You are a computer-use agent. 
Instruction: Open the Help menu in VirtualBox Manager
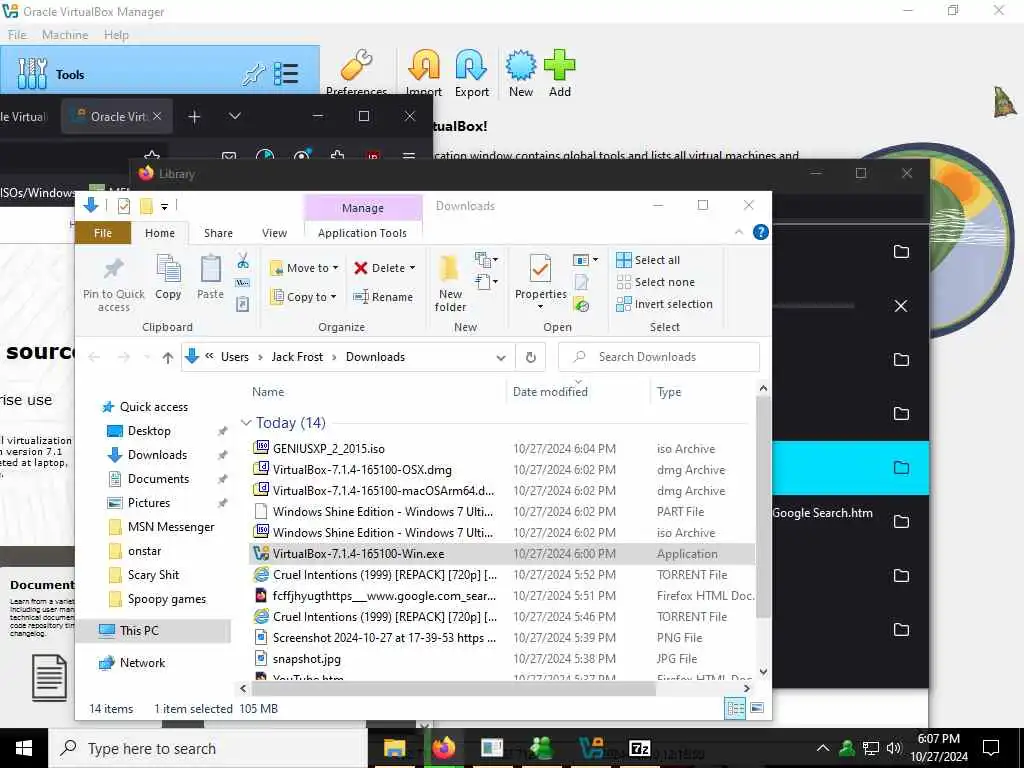coord(116,35)
